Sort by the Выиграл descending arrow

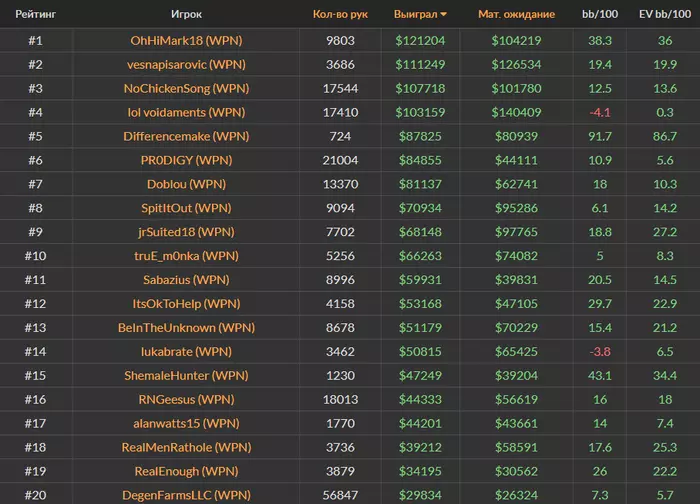pyautogui.click(x=443, y=14)
